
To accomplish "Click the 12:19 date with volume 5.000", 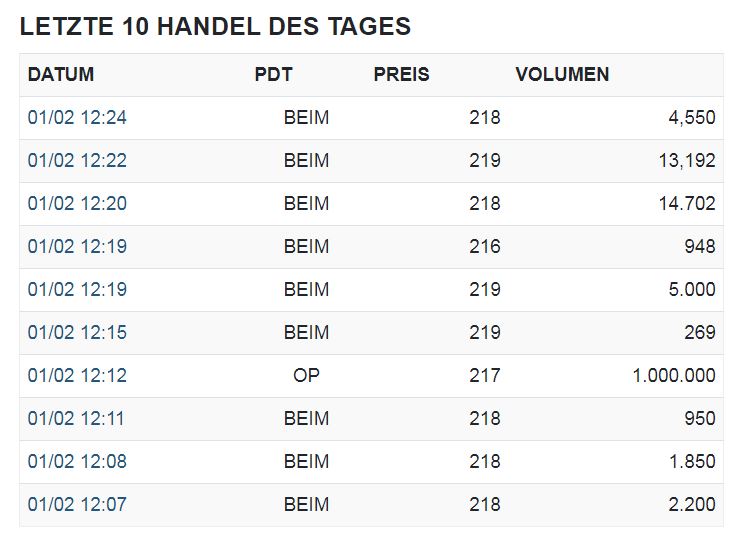I will 77,290.
